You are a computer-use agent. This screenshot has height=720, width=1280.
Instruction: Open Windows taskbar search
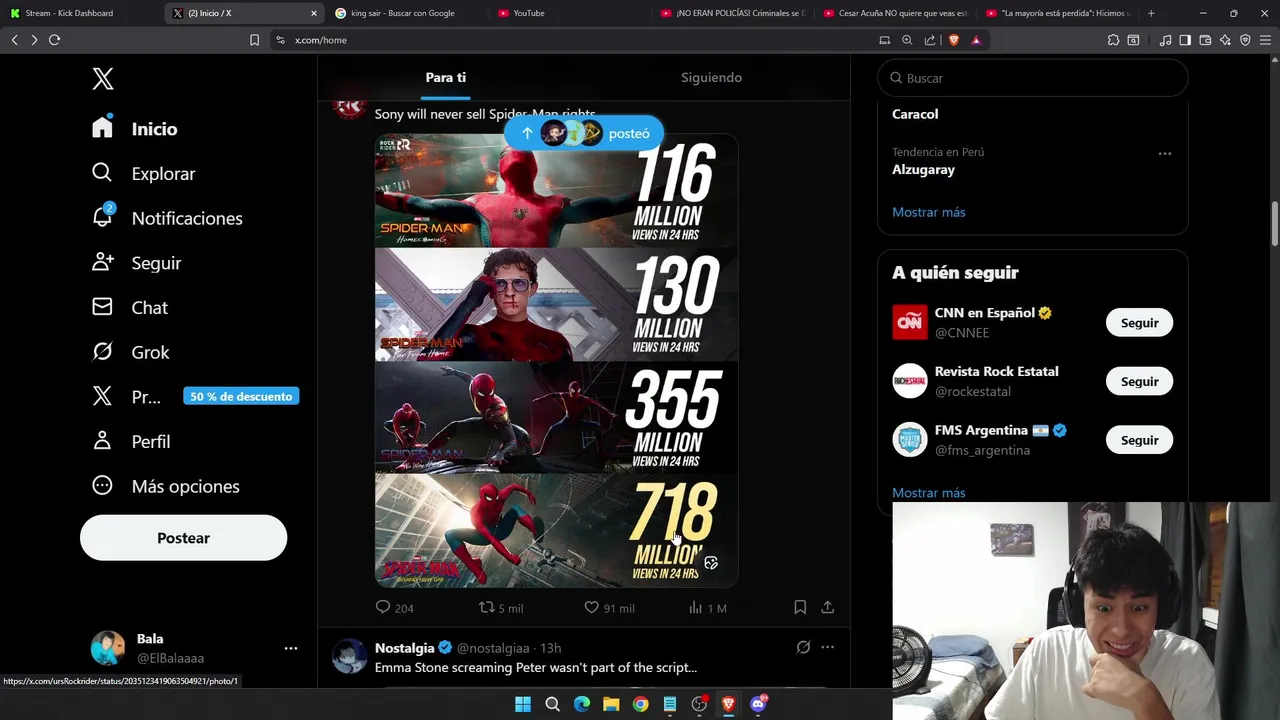point(552,704)
